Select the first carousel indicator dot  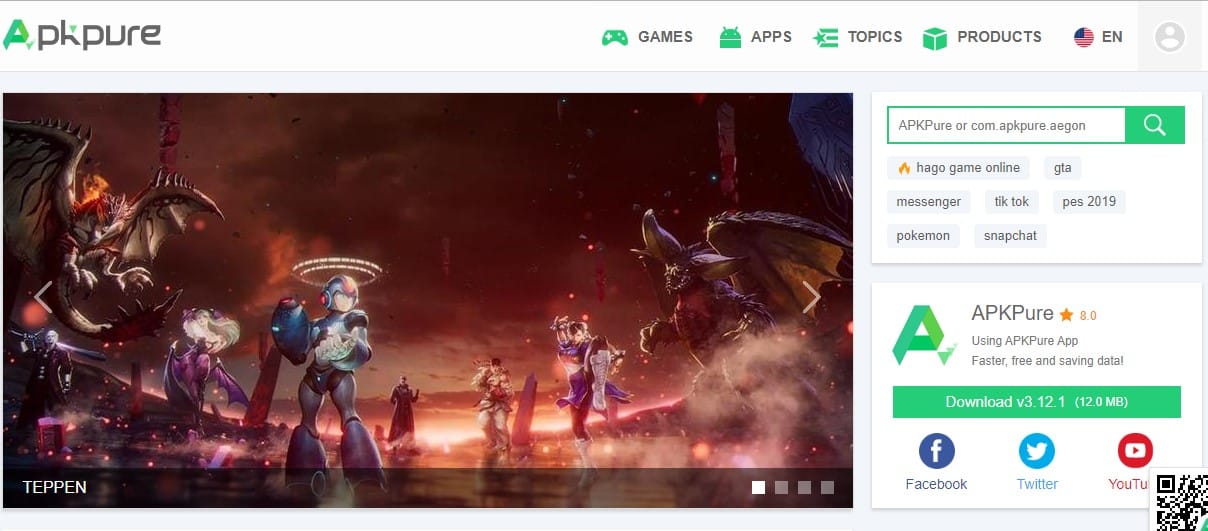tap(758, 488)
